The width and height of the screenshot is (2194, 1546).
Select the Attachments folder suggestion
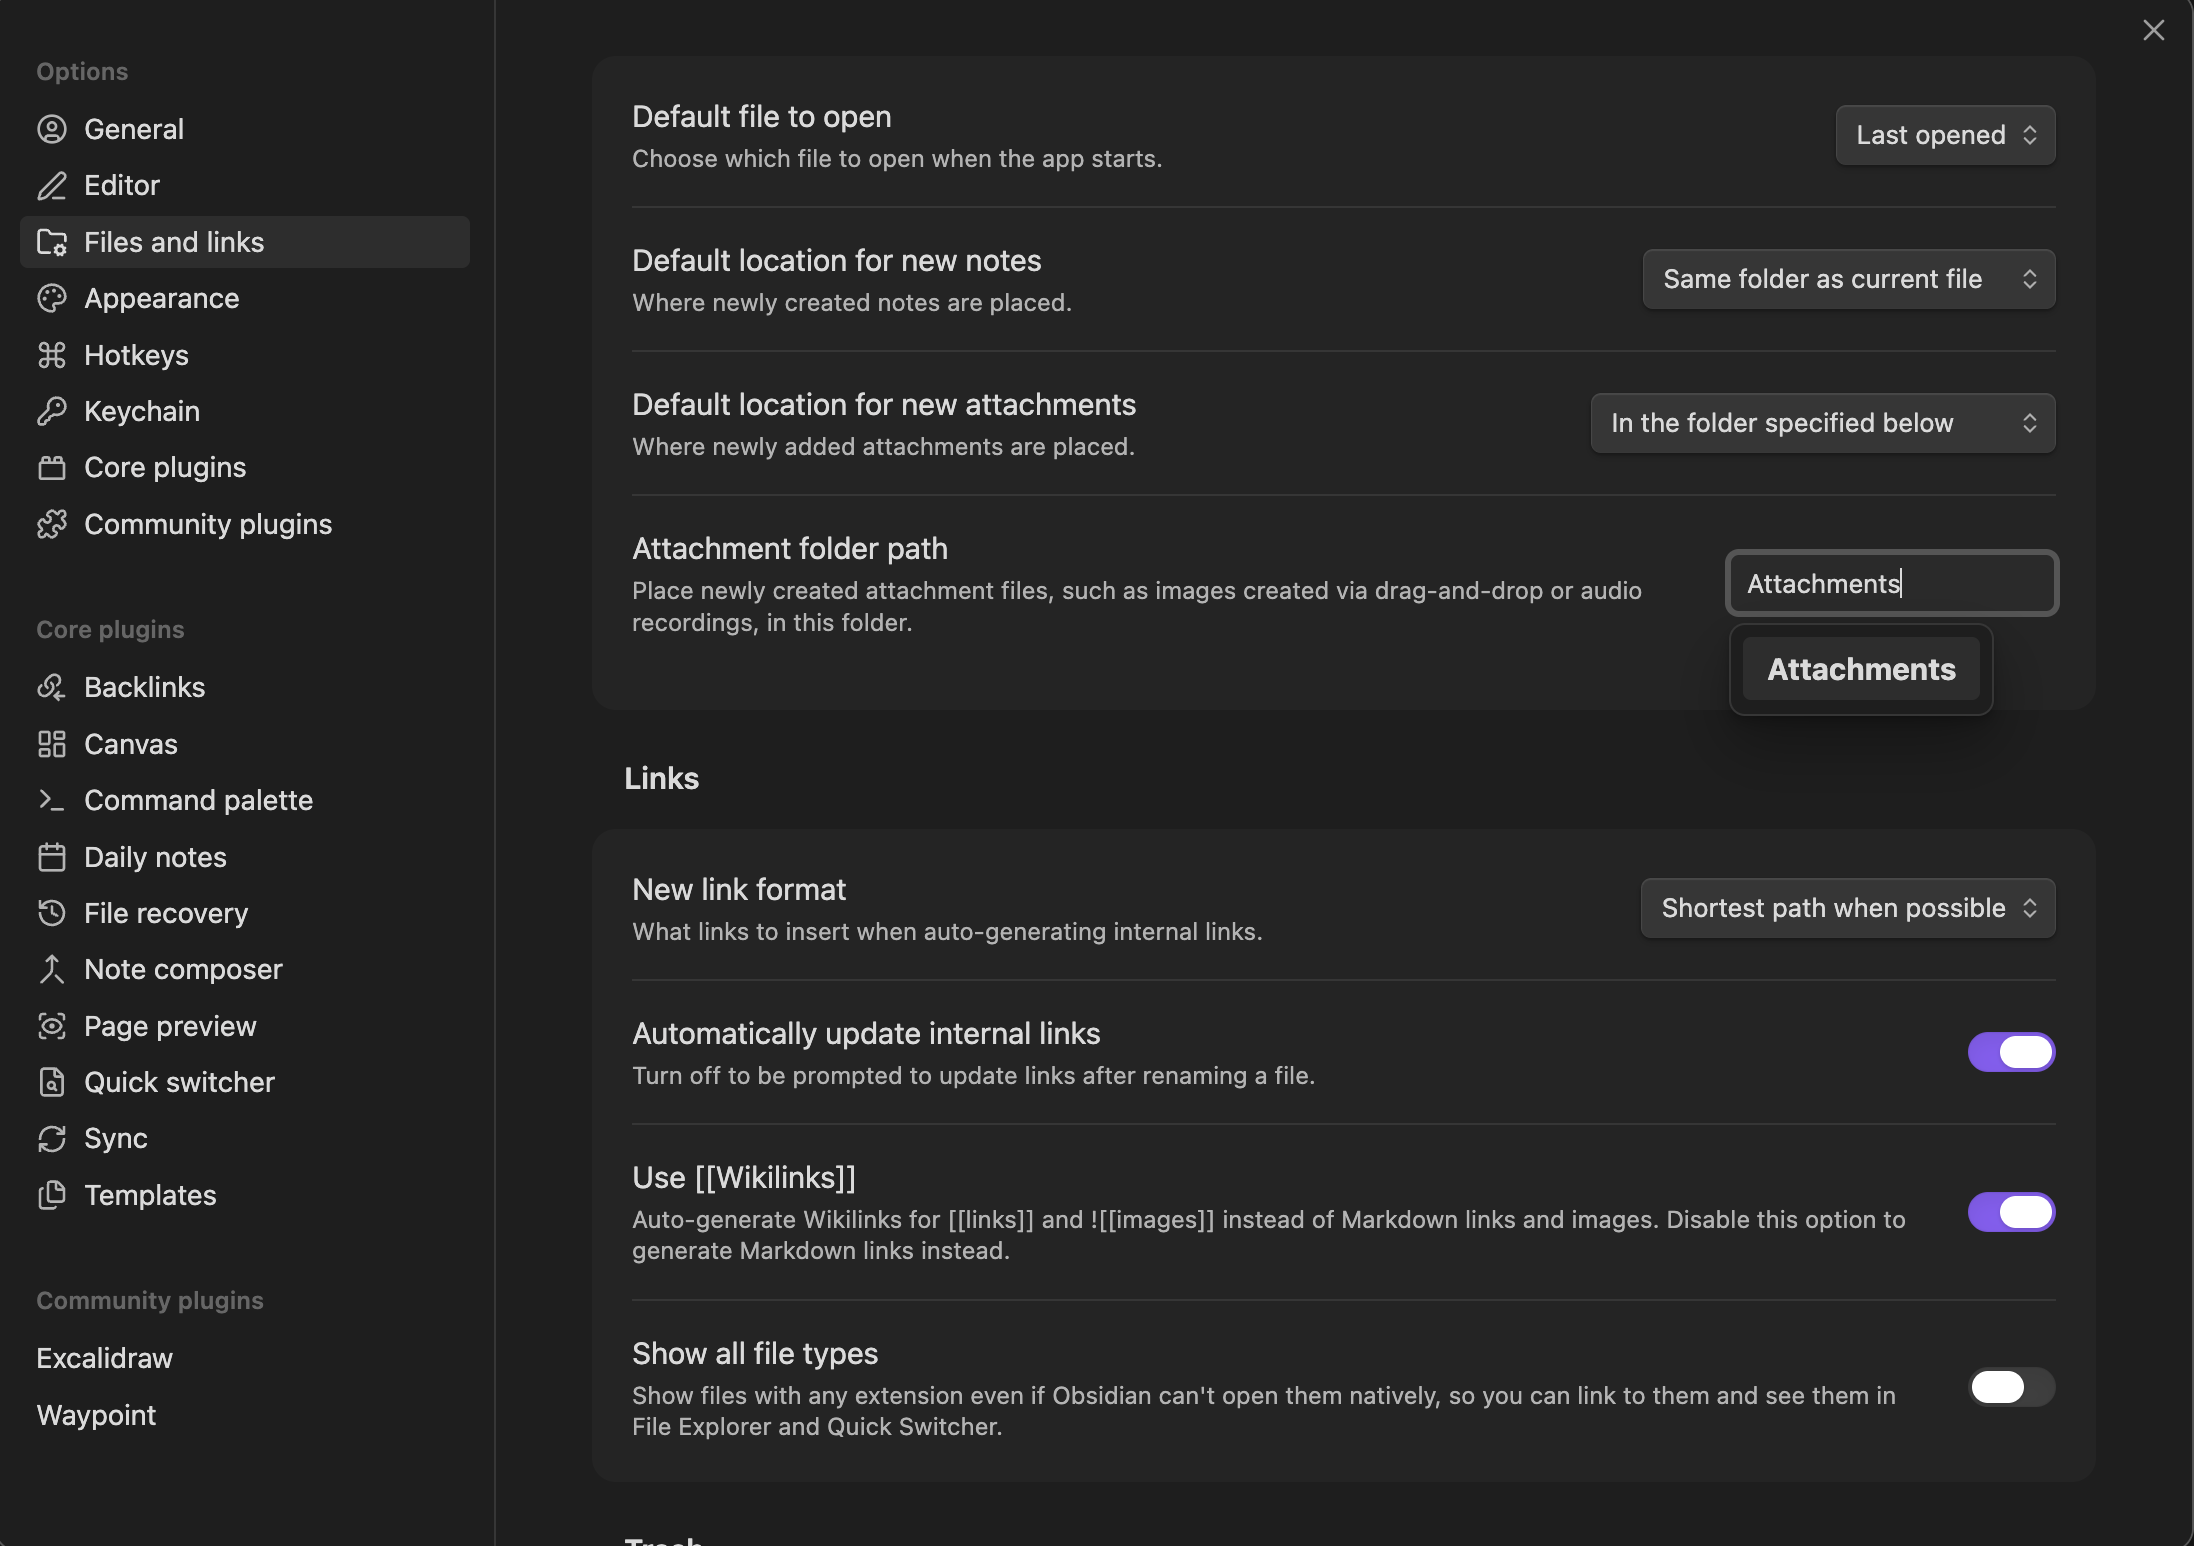click(1861, 669)
